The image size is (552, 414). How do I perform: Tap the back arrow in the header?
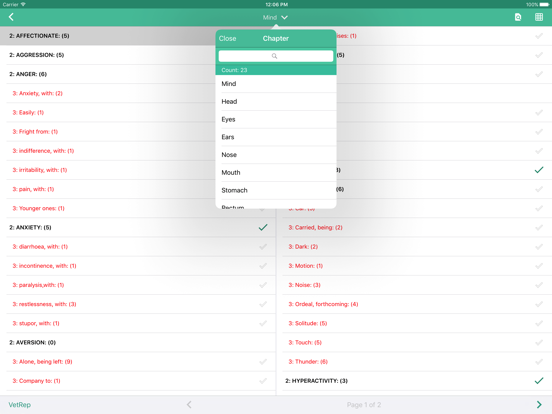click(11, 17)
